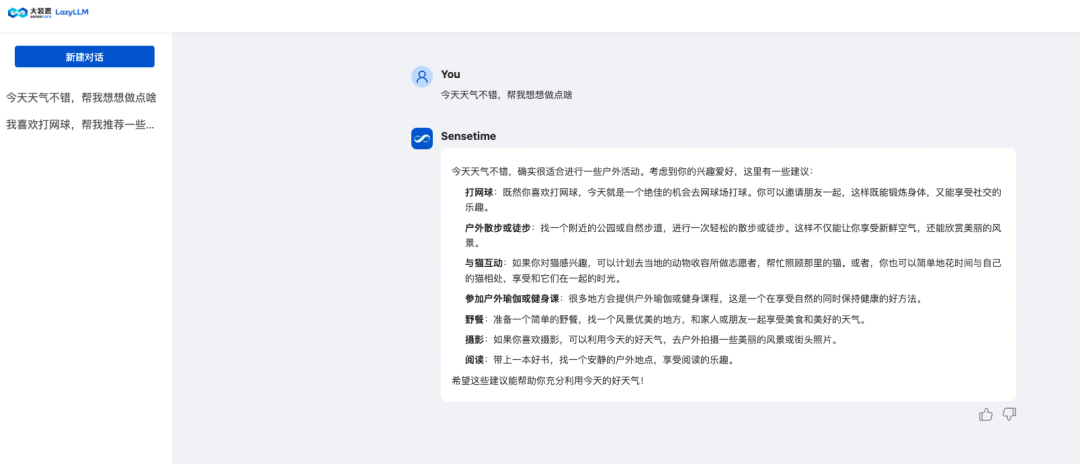Click the bold heading 户外散步或徒步
The image size is (1080, 464).
(498, 228)
